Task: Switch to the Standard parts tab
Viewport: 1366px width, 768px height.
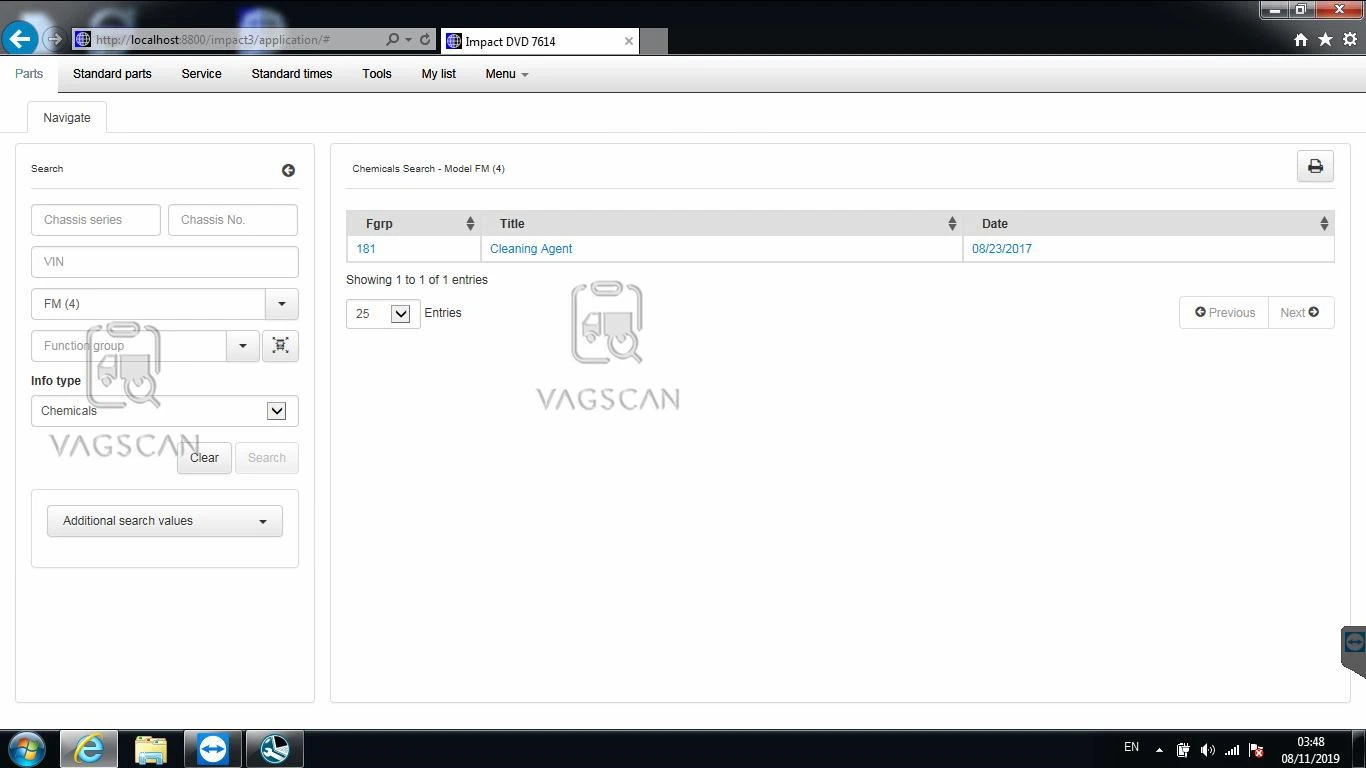Action: coord(112,74)
